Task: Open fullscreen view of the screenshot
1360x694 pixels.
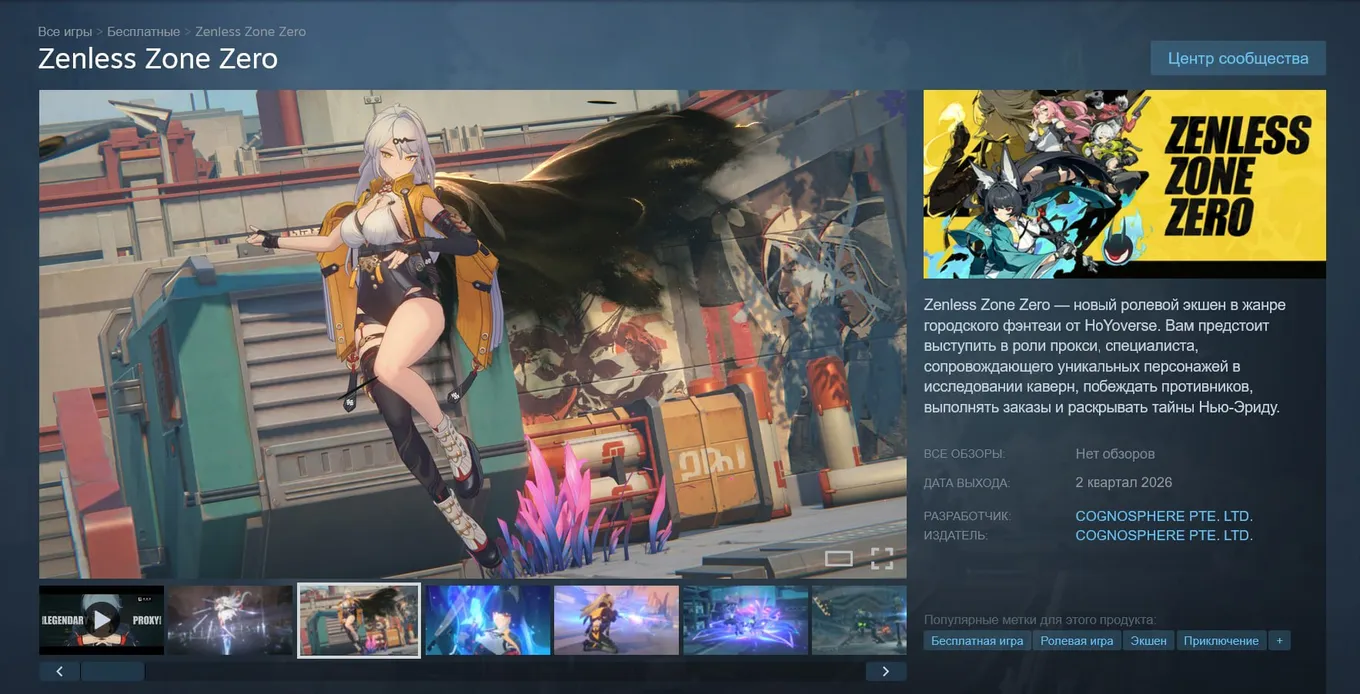Action: [x=882, y=558]
